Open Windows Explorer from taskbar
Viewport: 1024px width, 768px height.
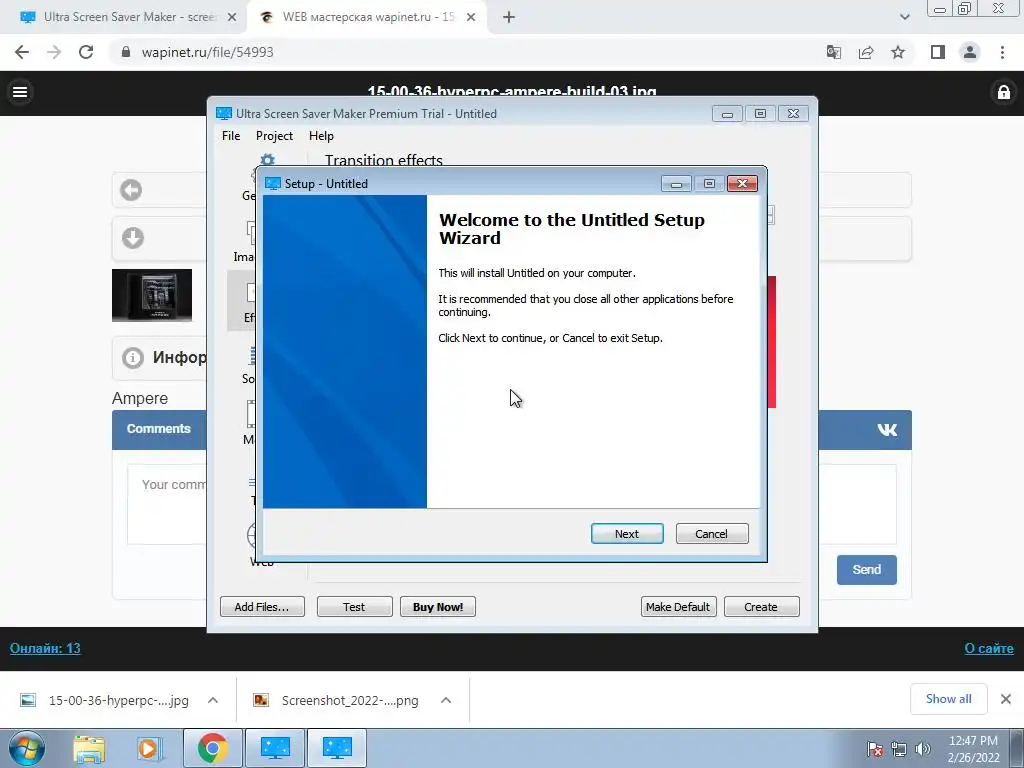[89, 748]
